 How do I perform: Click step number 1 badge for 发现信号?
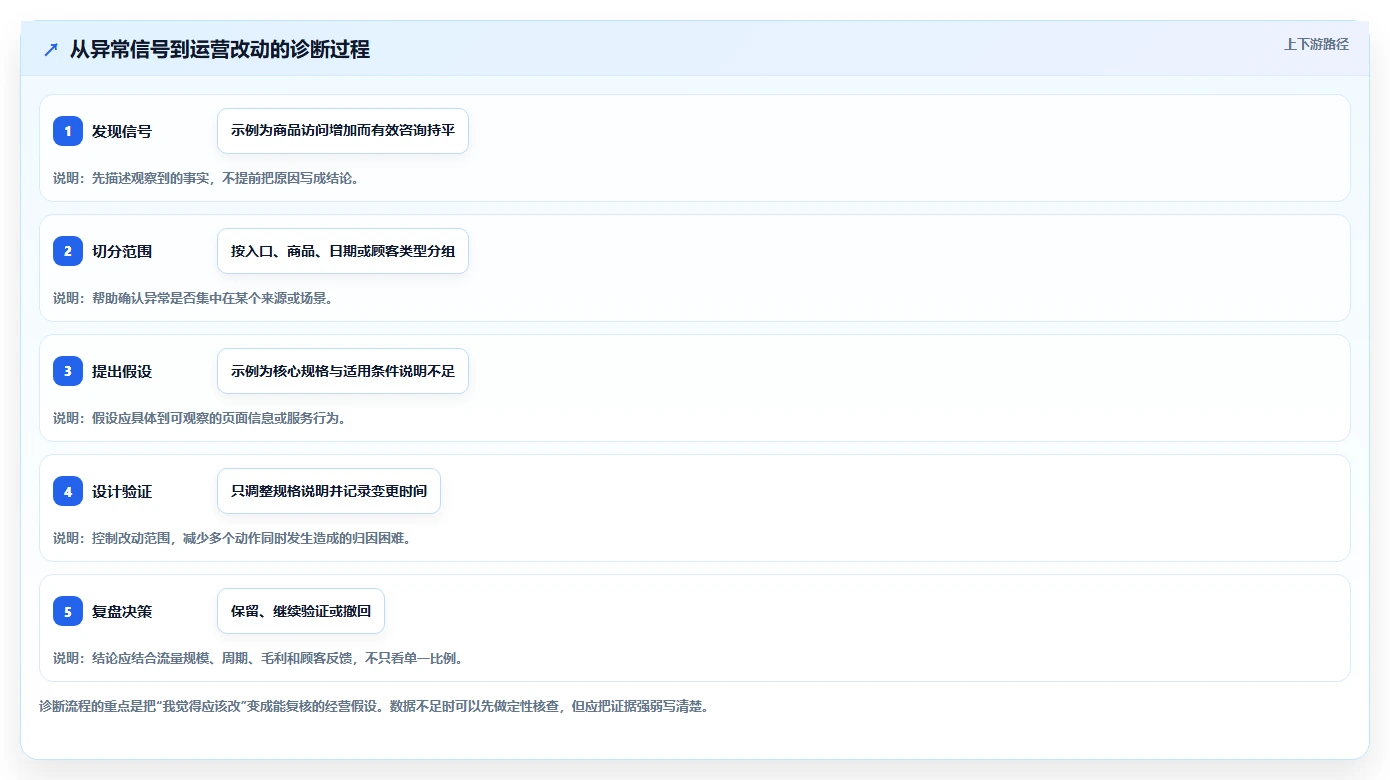[x=68, y=131]
